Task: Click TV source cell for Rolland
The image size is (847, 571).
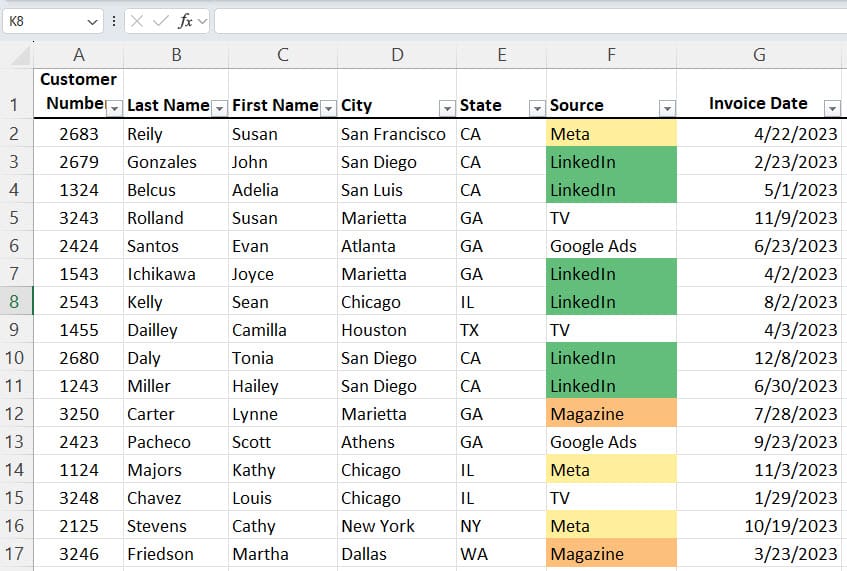Action: (x=611, y=218)
